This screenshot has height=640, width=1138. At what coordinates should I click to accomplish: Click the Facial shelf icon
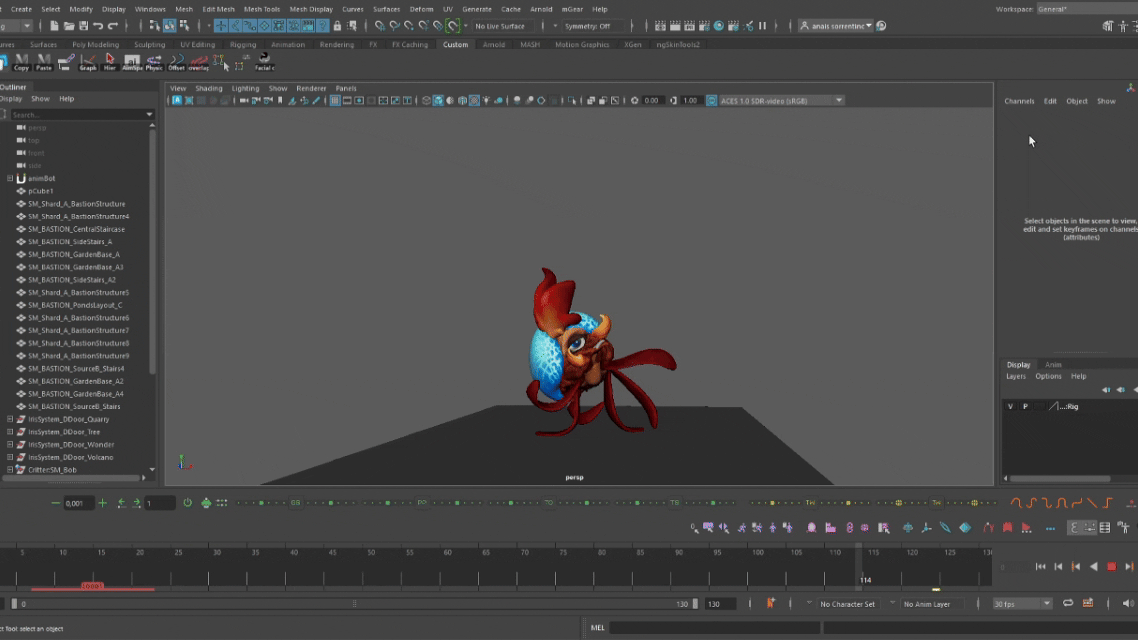tap(264, 62)
